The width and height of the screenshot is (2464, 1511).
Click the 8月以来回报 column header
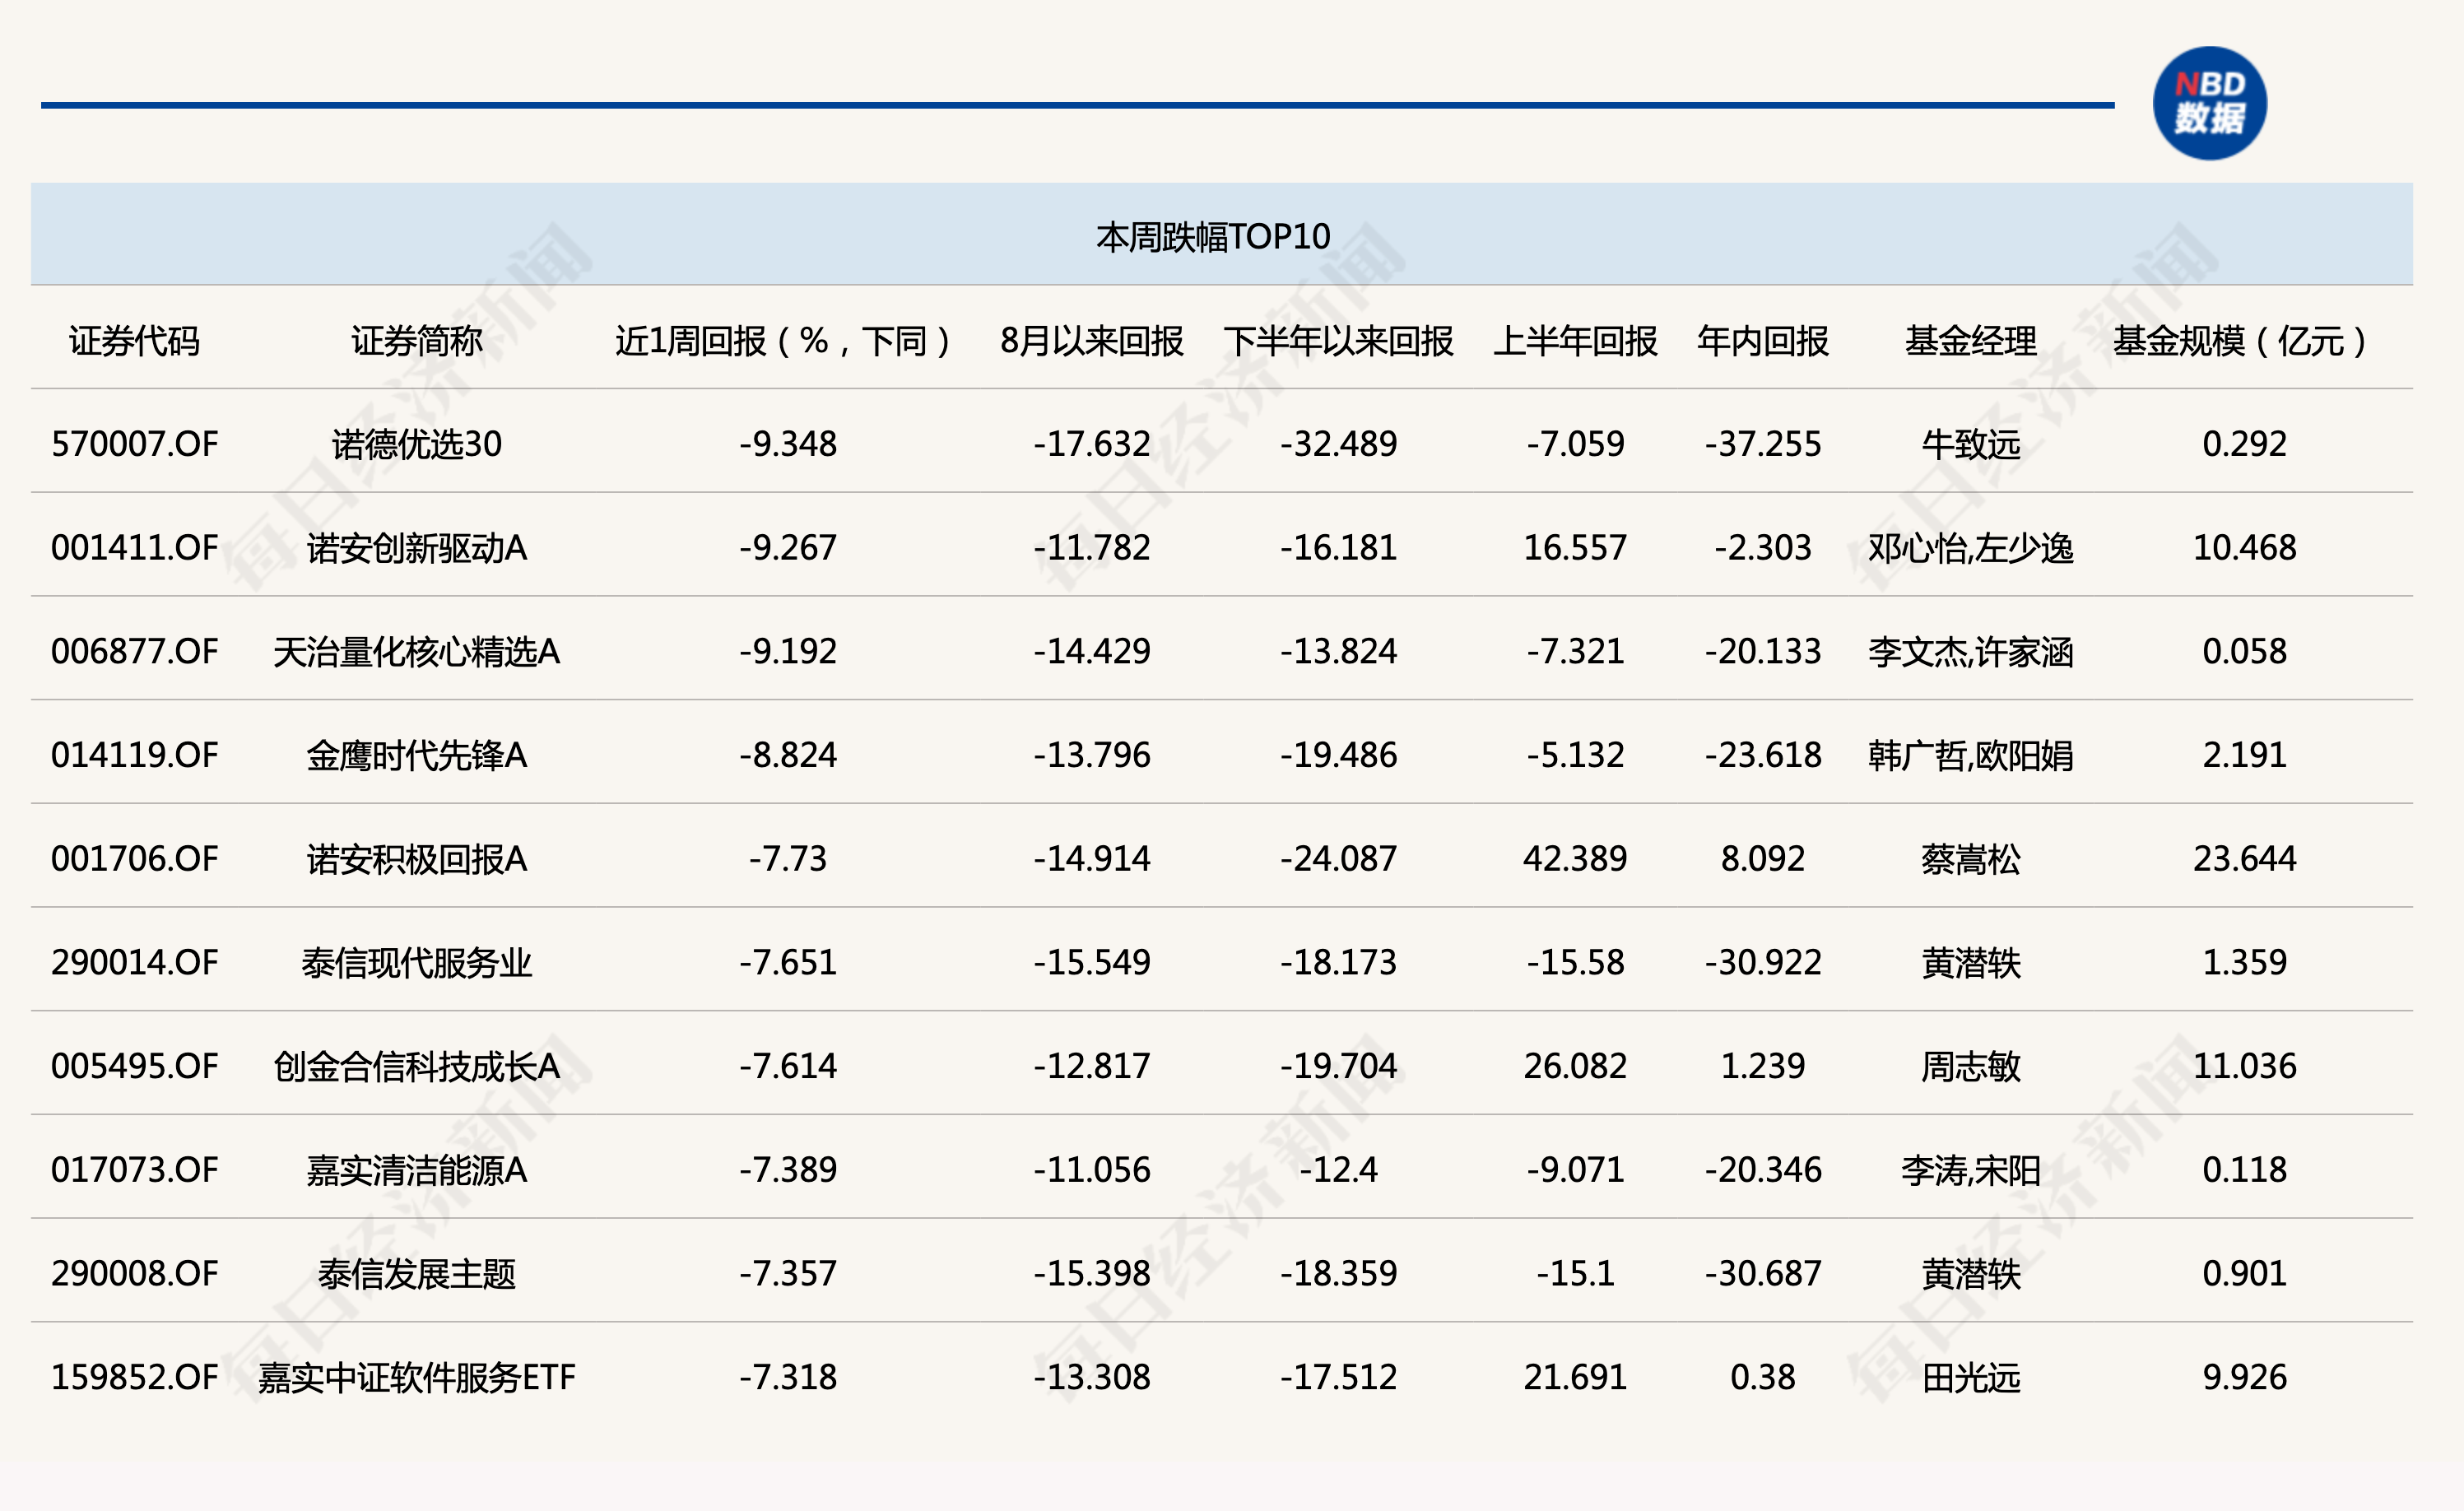coord(1091,341)
